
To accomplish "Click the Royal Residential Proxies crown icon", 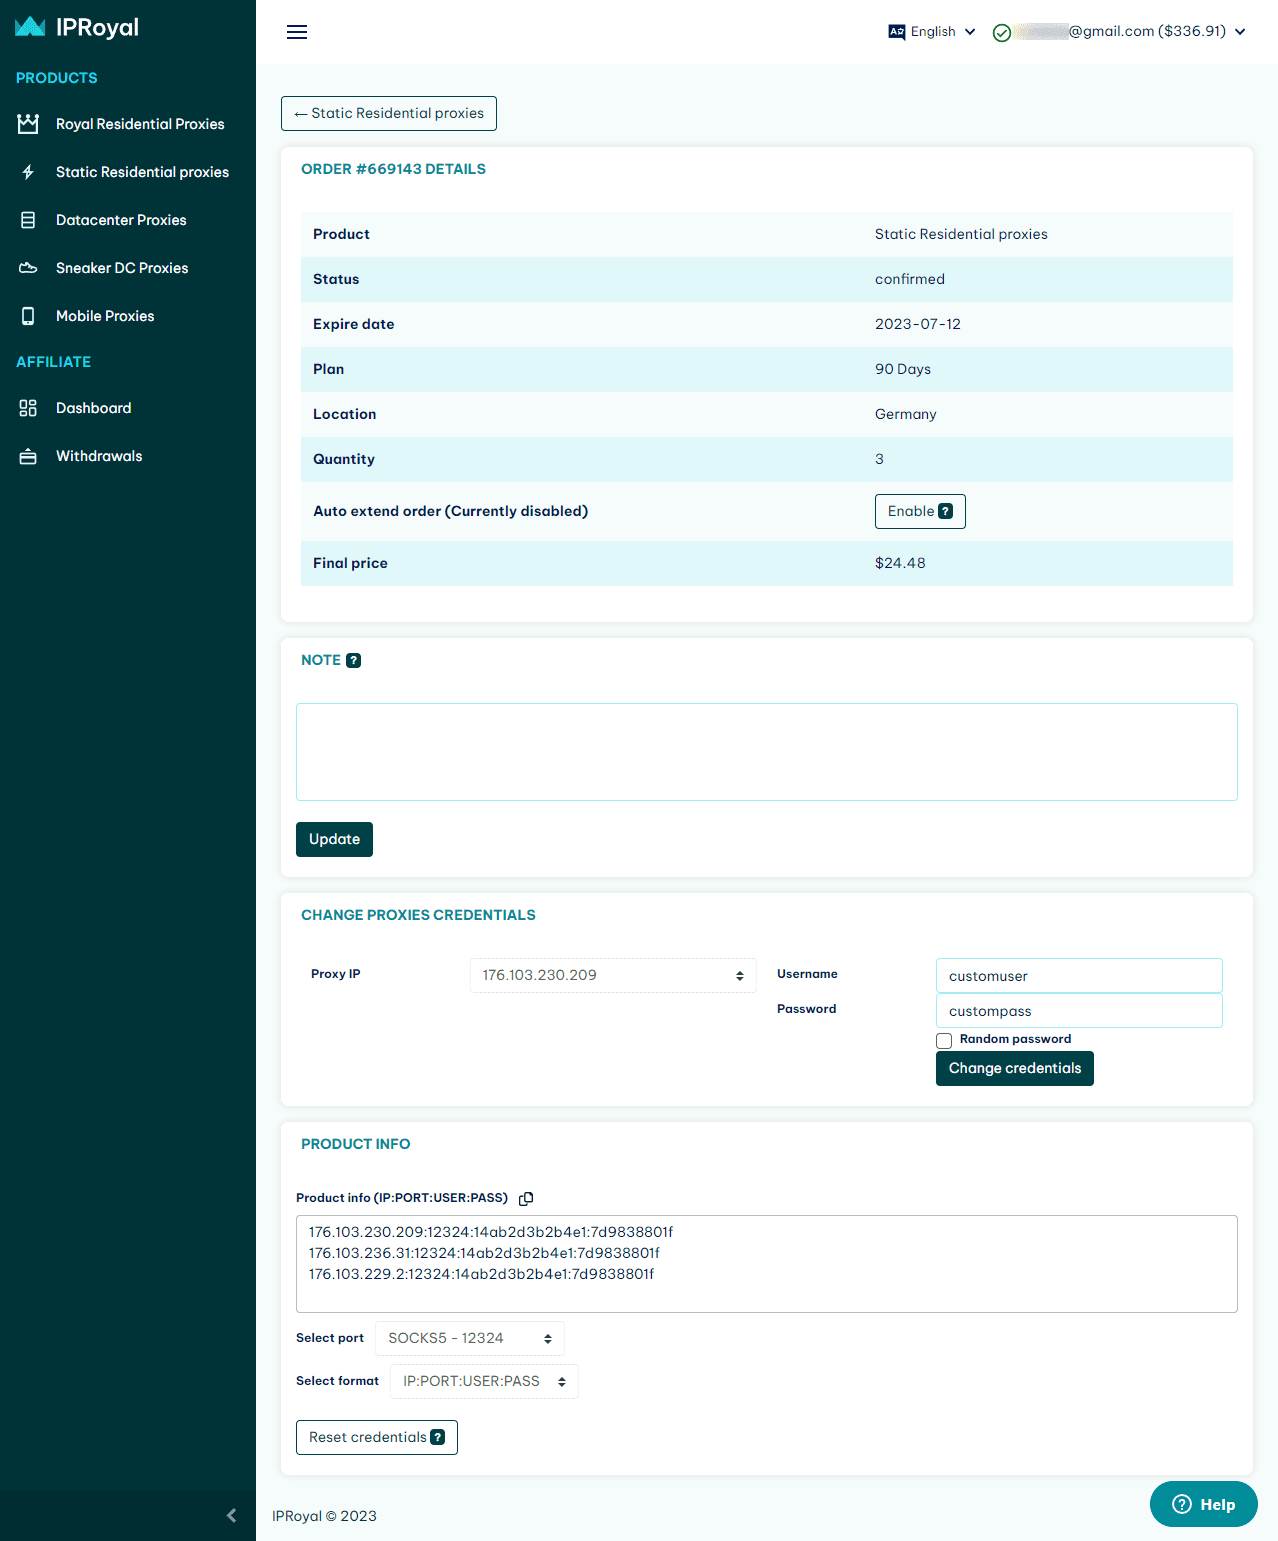I will 28,124.
